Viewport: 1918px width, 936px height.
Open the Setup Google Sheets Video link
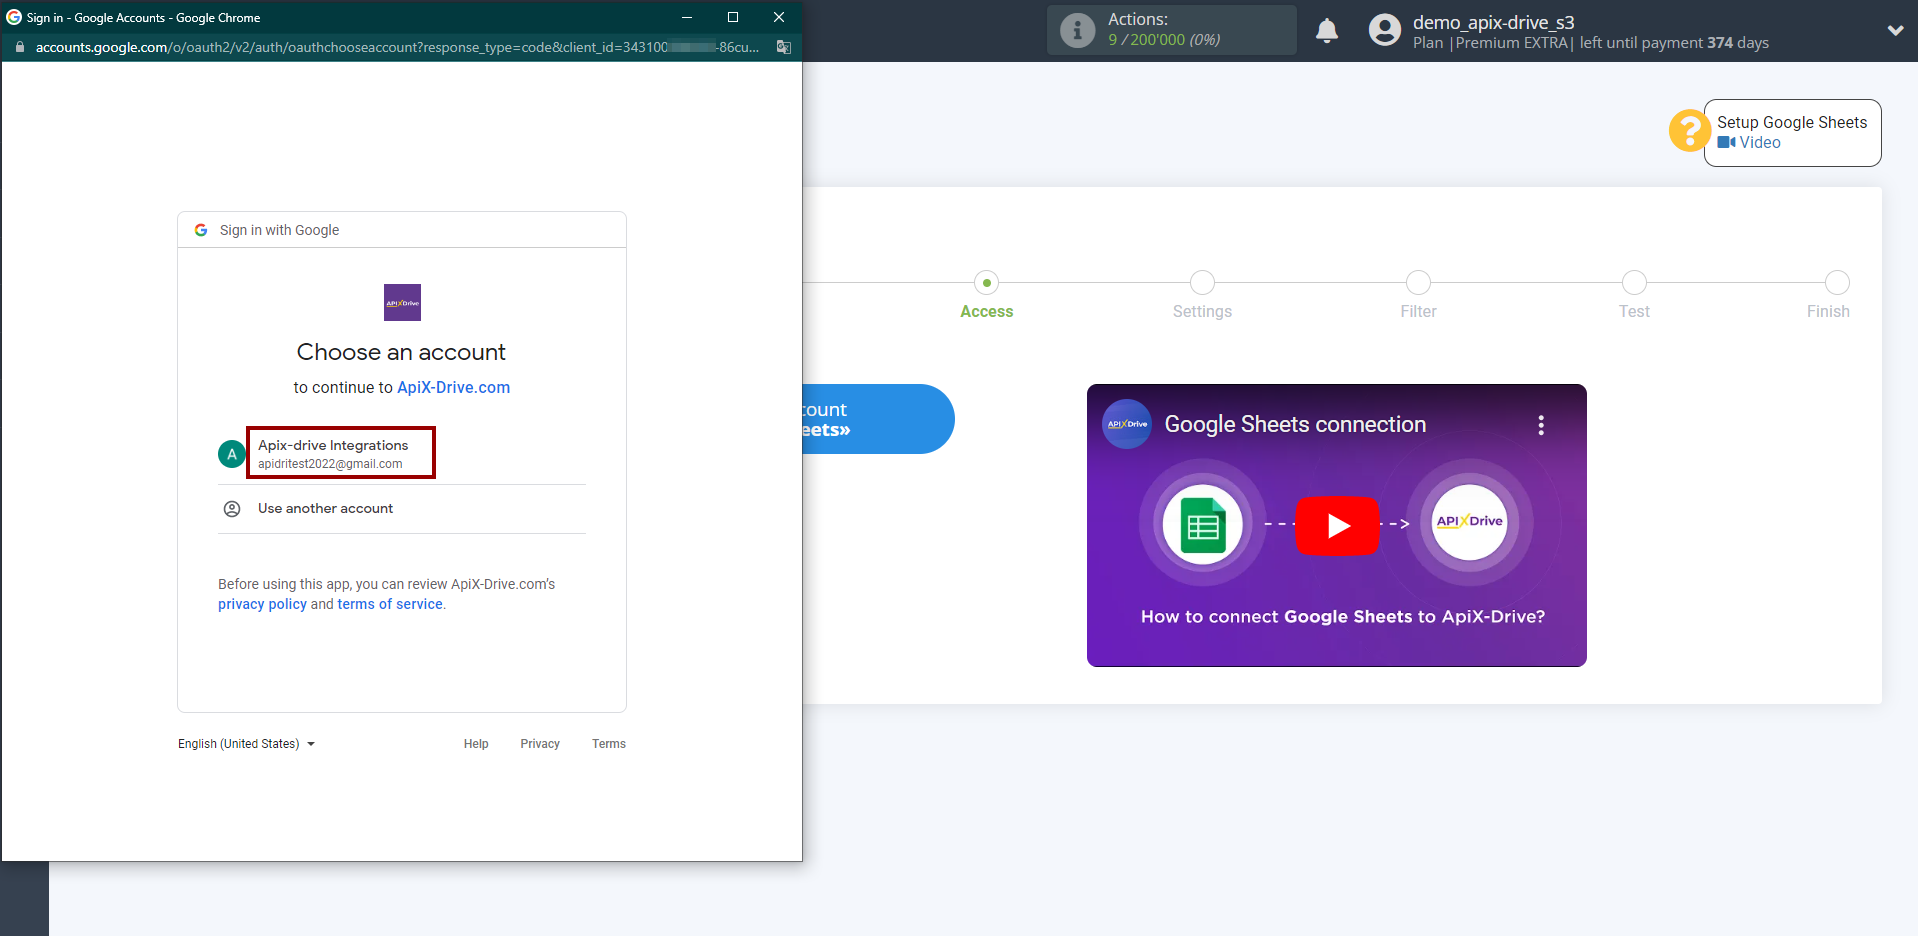click(x=1749, y=143)
